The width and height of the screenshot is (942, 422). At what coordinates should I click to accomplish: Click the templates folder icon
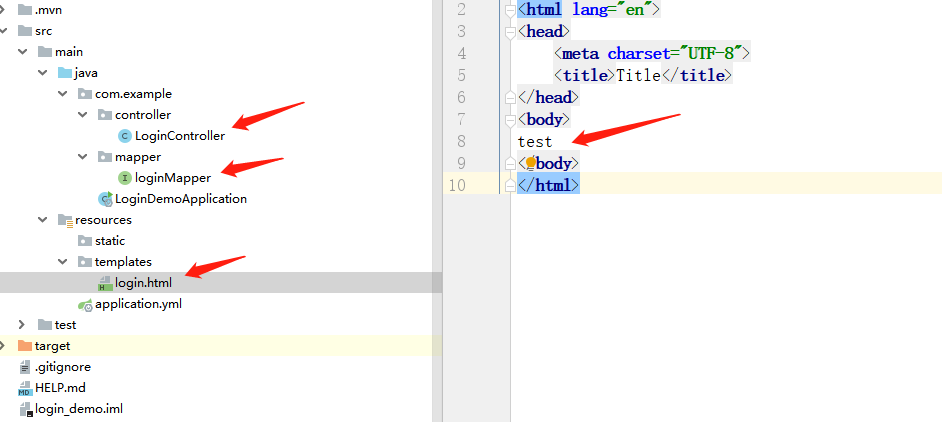point(85,262)
